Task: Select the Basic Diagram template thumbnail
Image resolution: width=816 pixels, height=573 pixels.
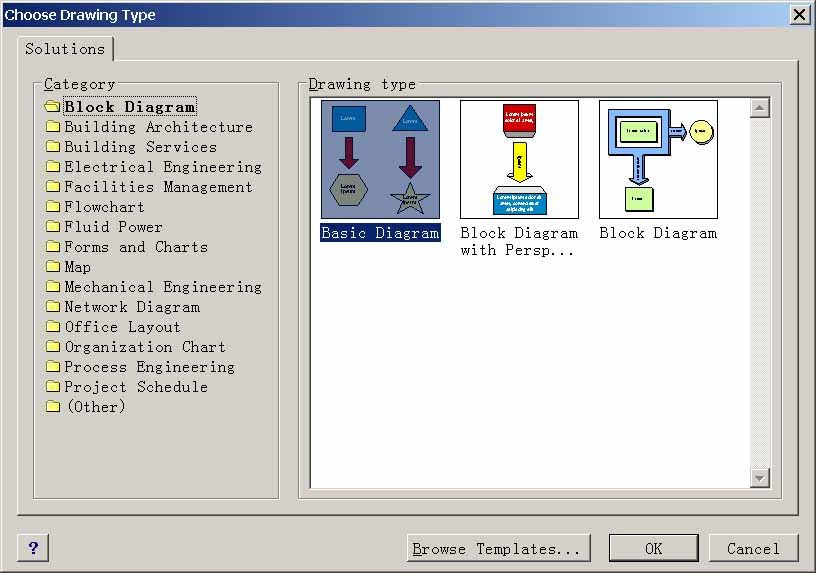Action: click(379, 159)
